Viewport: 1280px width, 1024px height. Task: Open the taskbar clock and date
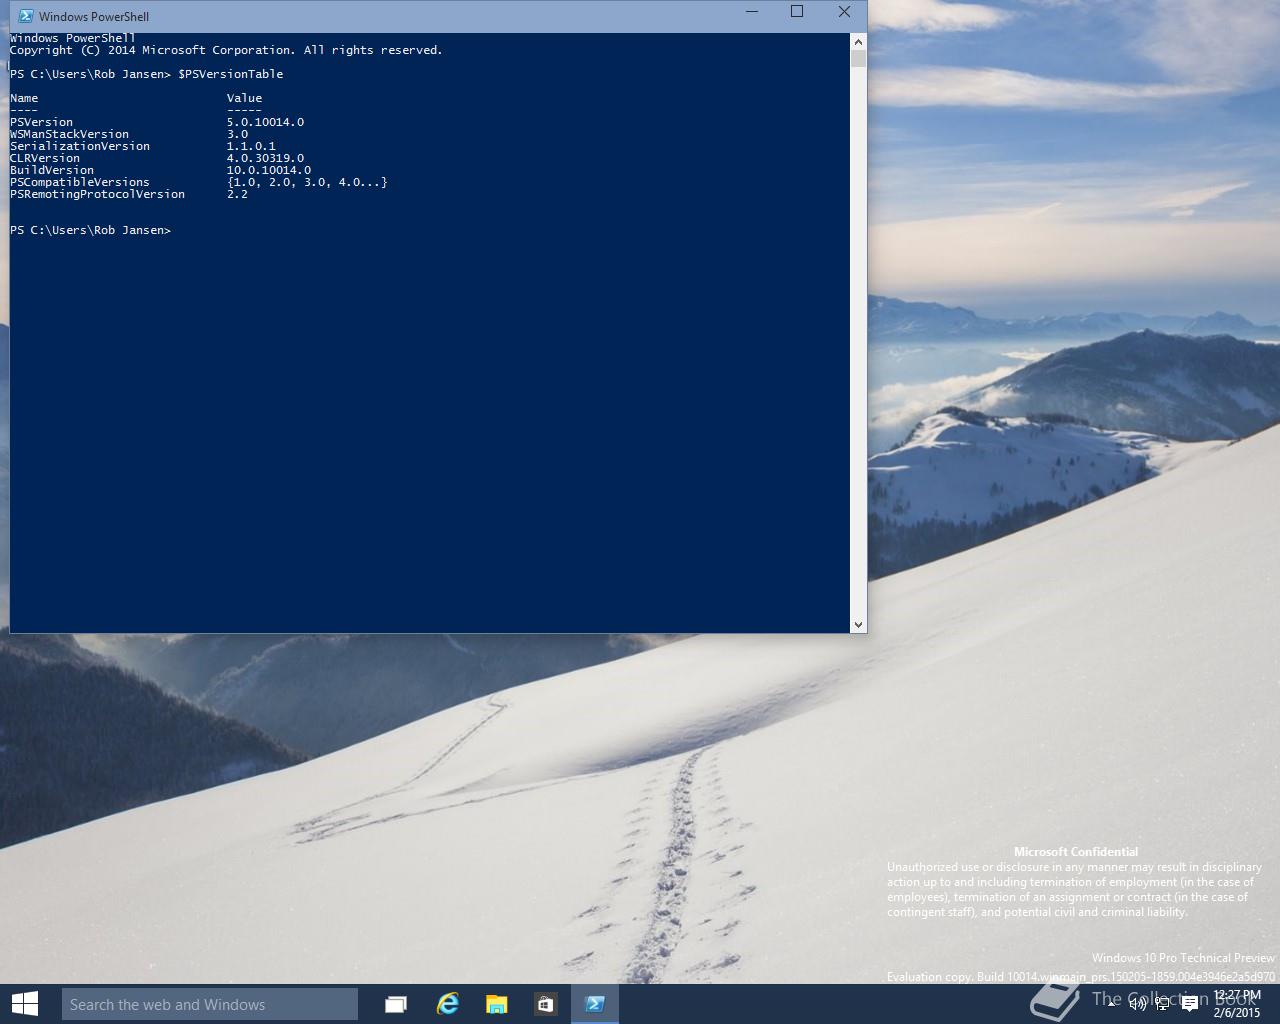(1236, 1004)
